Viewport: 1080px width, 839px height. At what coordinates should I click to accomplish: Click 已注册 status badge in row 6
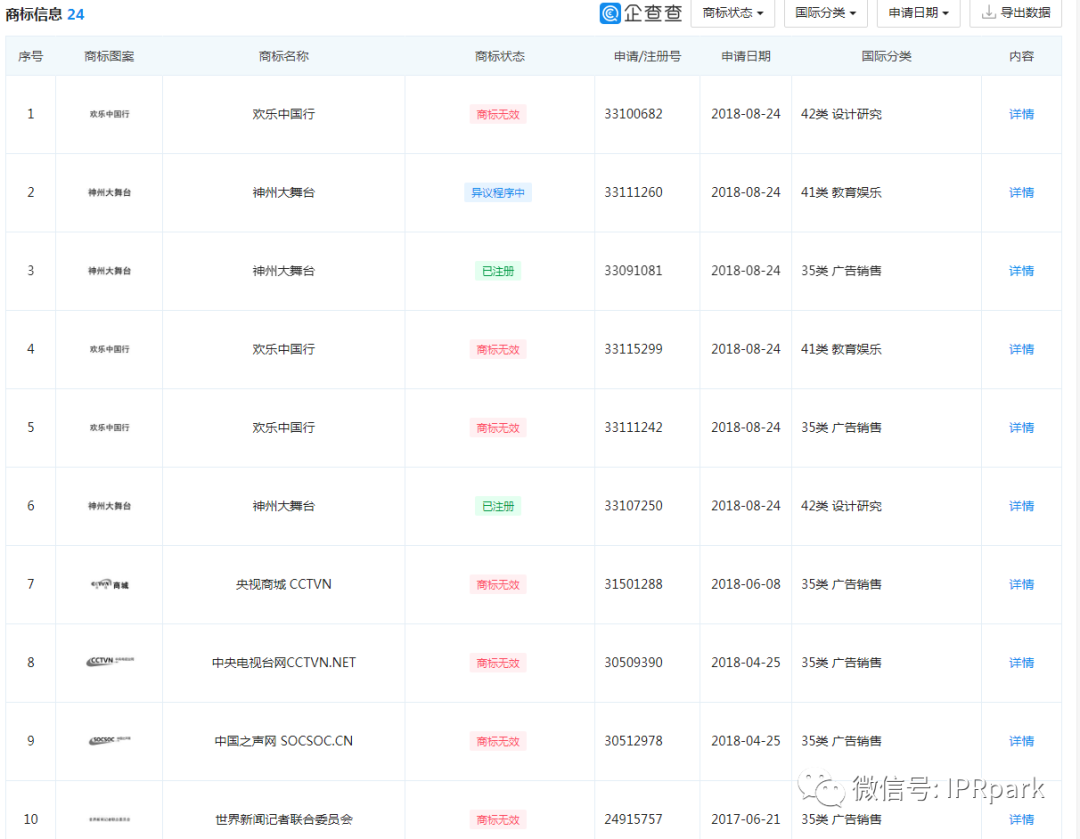tap(498, 506)
